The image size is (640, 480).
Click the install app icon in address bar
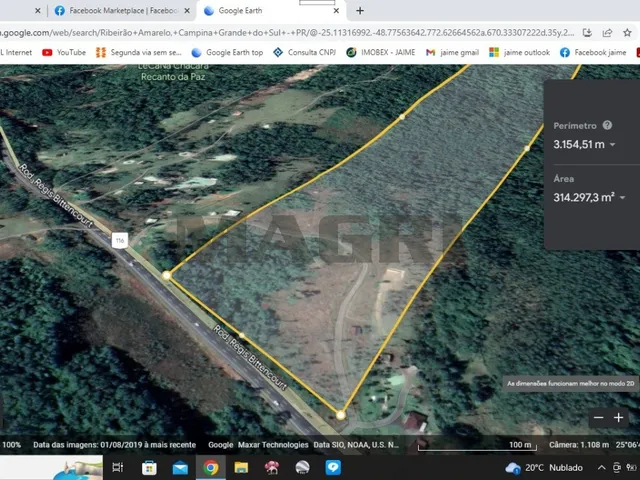pyautogui.click(x=587, y=33)
